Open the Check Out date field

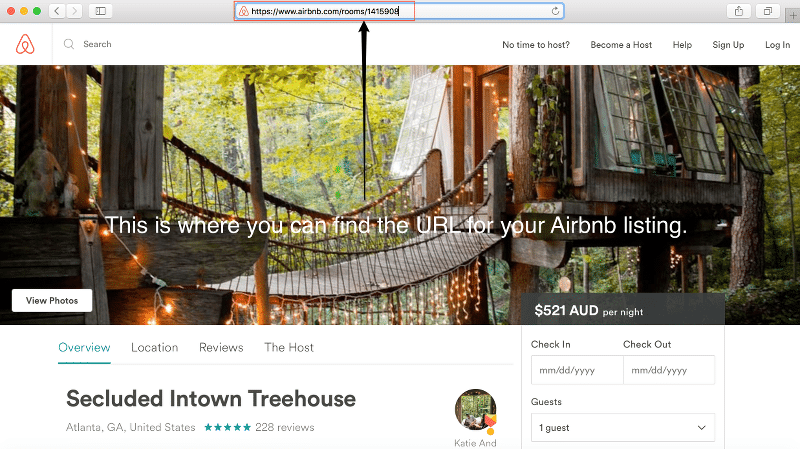[x=669, y=370]
